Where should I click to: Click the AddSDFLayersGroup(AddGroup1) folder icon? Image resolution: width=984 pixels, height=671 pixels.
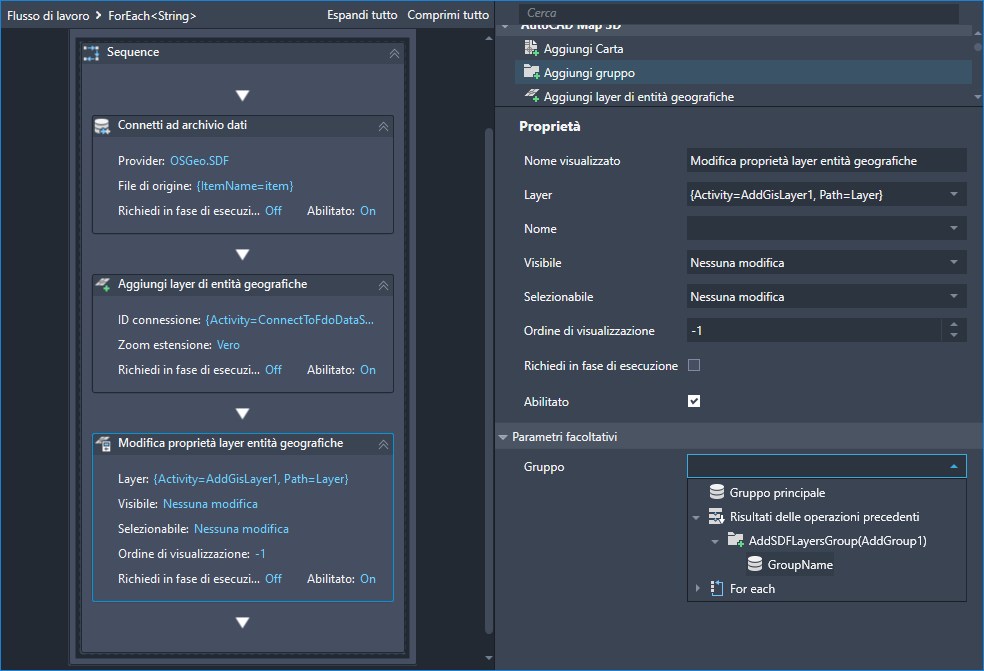coord(735,540)
